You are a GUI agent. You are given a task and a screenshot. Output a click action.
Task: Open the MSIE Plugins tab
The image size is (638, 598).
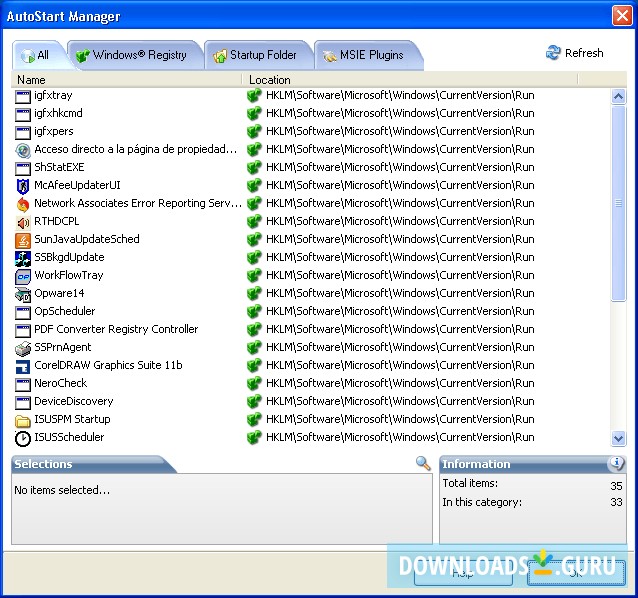(x=367, y=55)
